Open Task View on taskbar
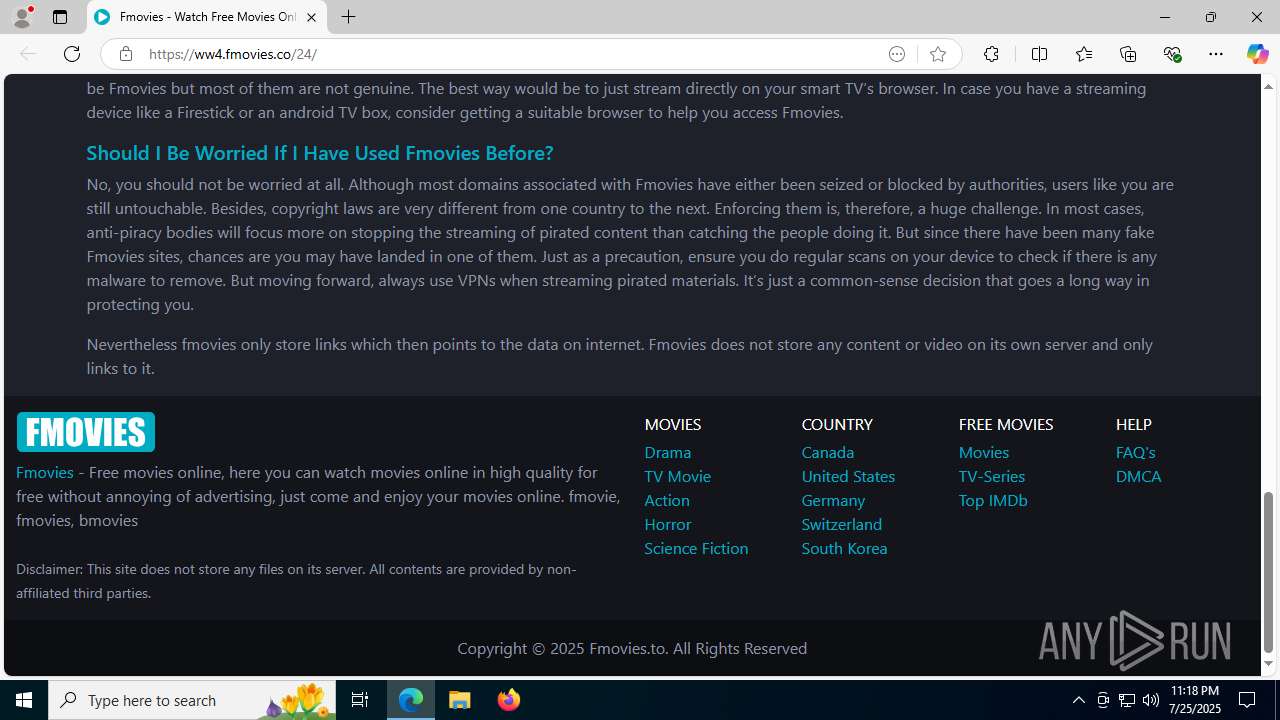The height and width of the screenshot is (720, 1280). [360, 700]
